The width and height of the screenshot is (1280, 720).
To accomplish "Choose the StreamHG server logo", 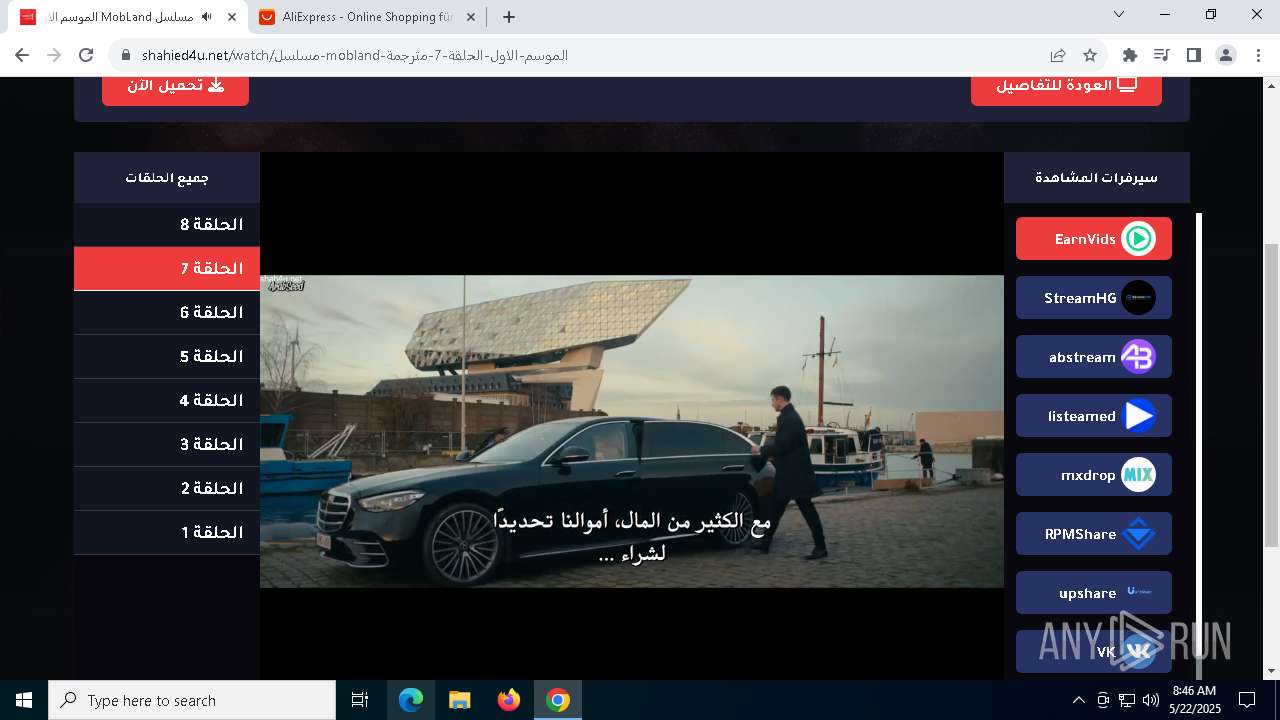I will (x=1138, y=298).
